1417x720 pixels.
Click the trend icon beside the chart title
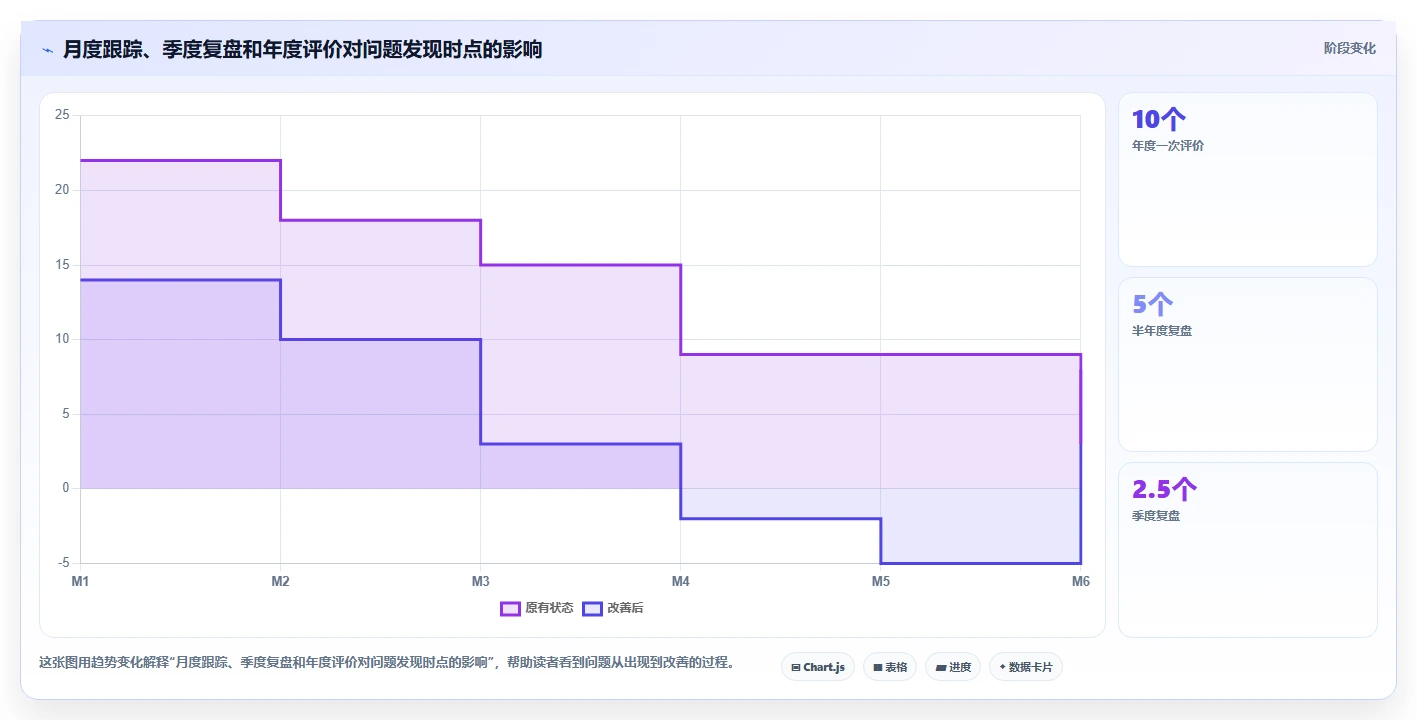(x=48, y=50)
